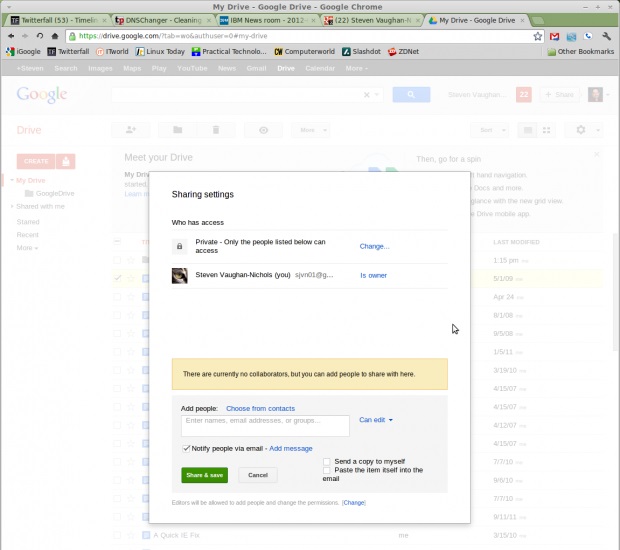This screenshot has height=550, width=620.
Task: Open the ITworld bookmark
Action: click(112, 51)
